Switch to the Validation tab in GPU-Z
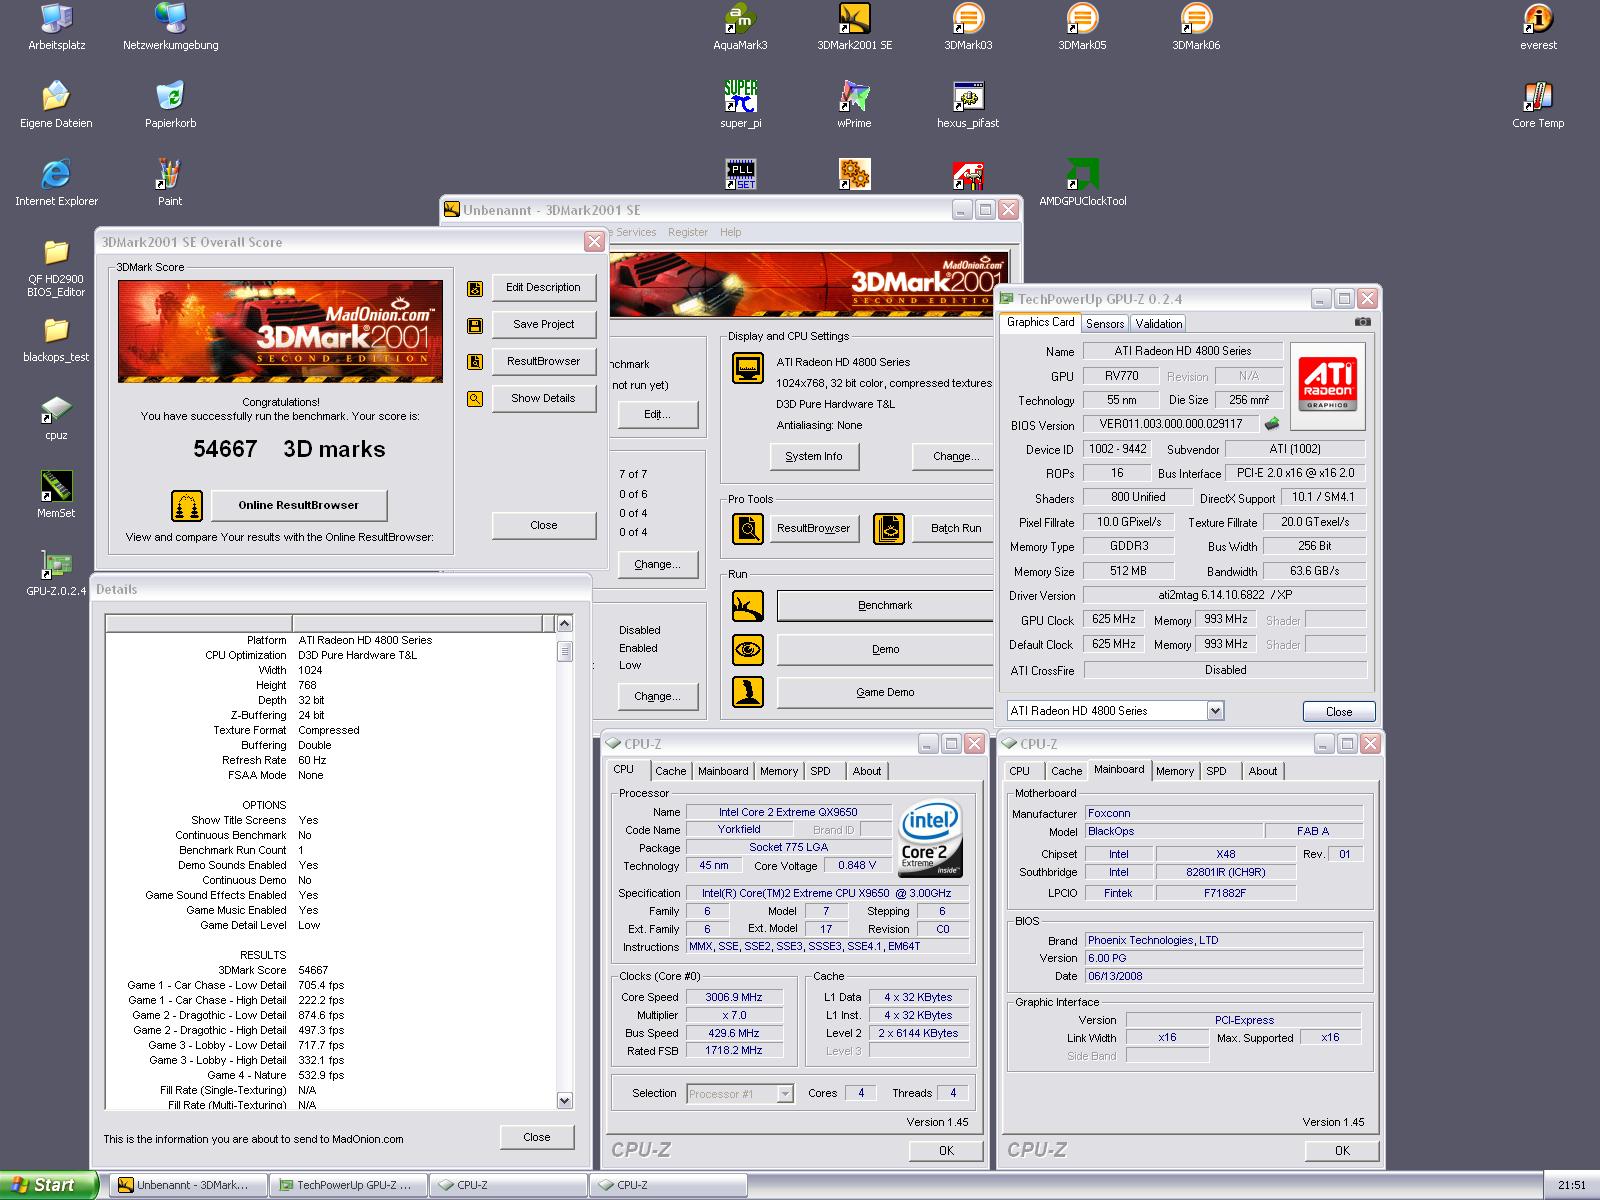Screen dimensions: 1600x1200 coord(1159,323)
